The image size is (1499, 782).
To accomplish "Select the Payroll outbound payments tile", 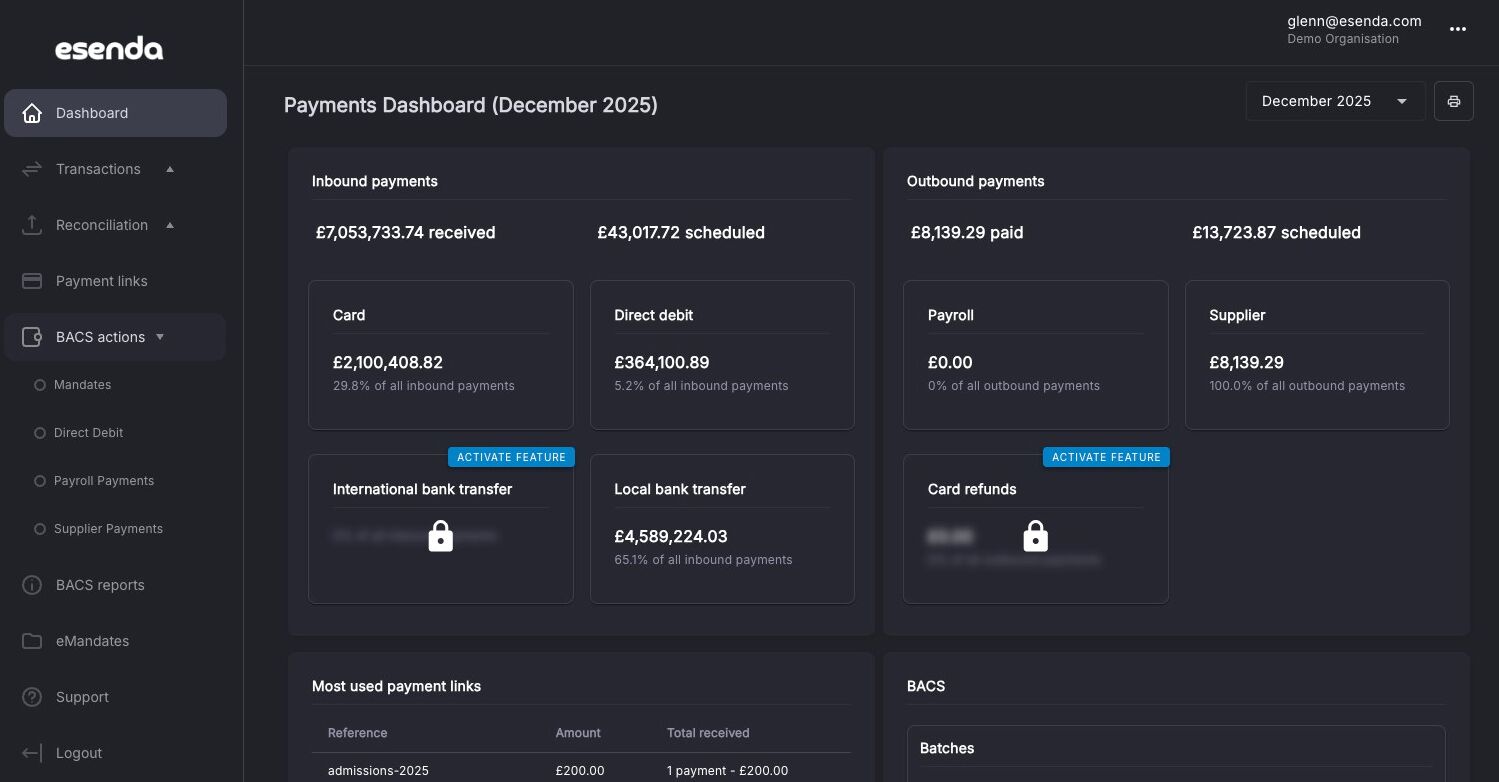I will (x=1036, y=355).
